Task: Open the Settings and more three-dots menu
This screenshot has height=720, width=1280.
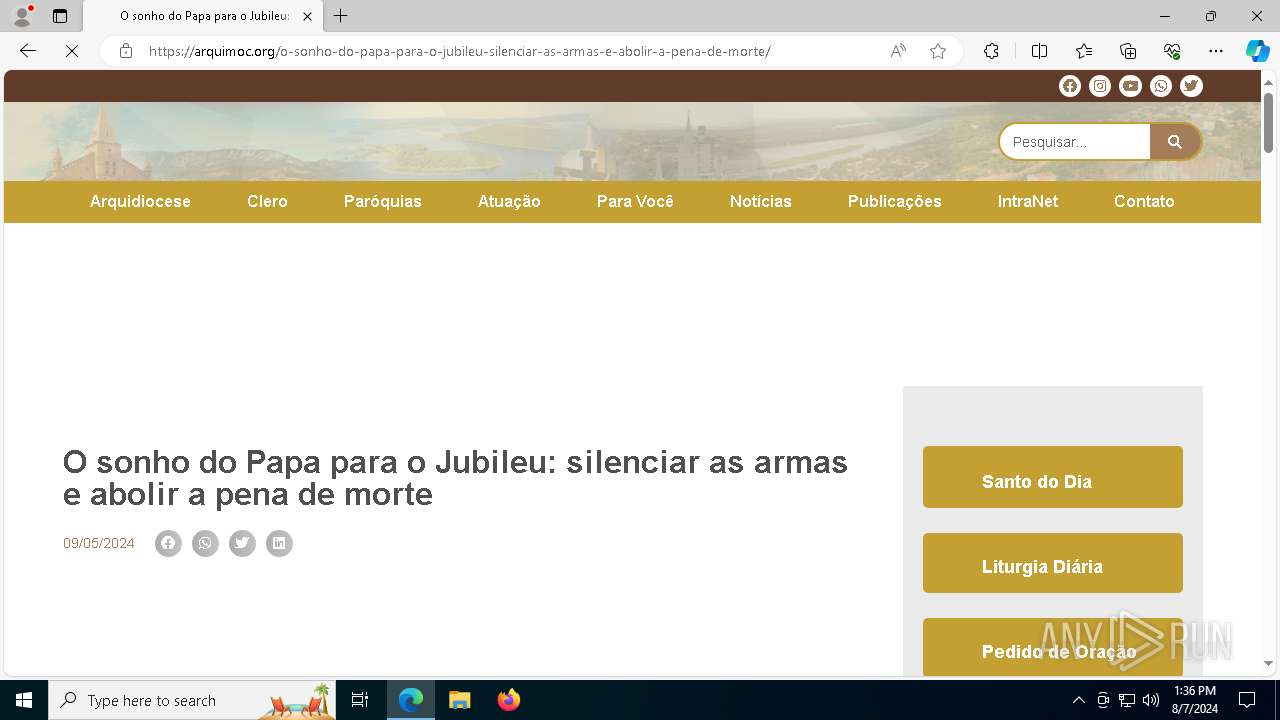Action: pos(1216,51)
